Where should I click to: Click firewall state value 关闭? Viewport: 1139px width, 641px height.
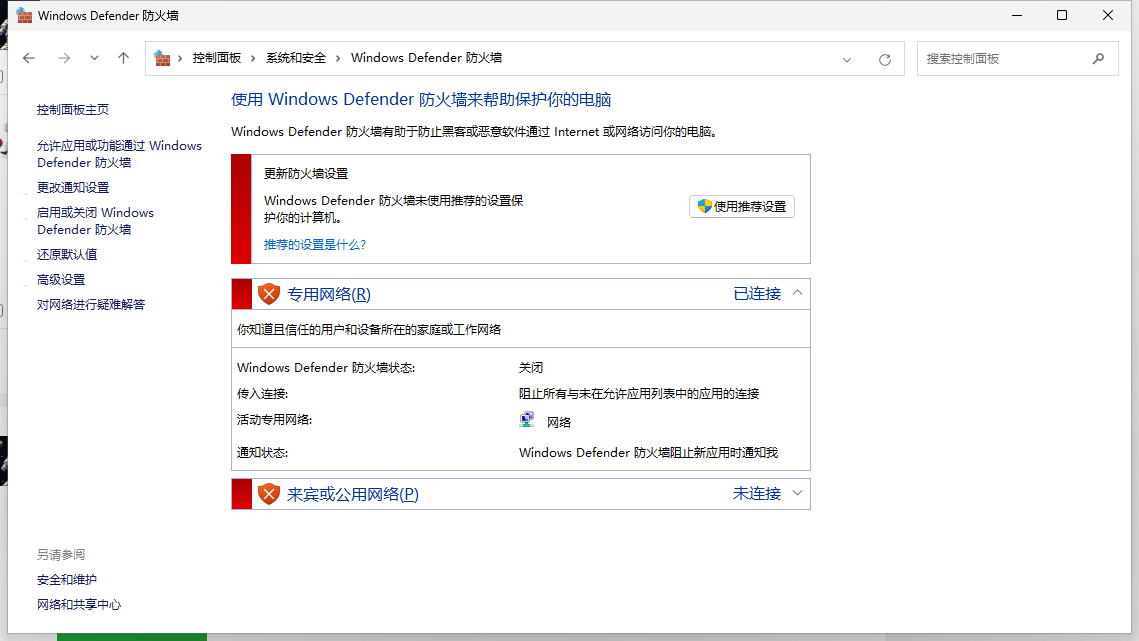531,368
